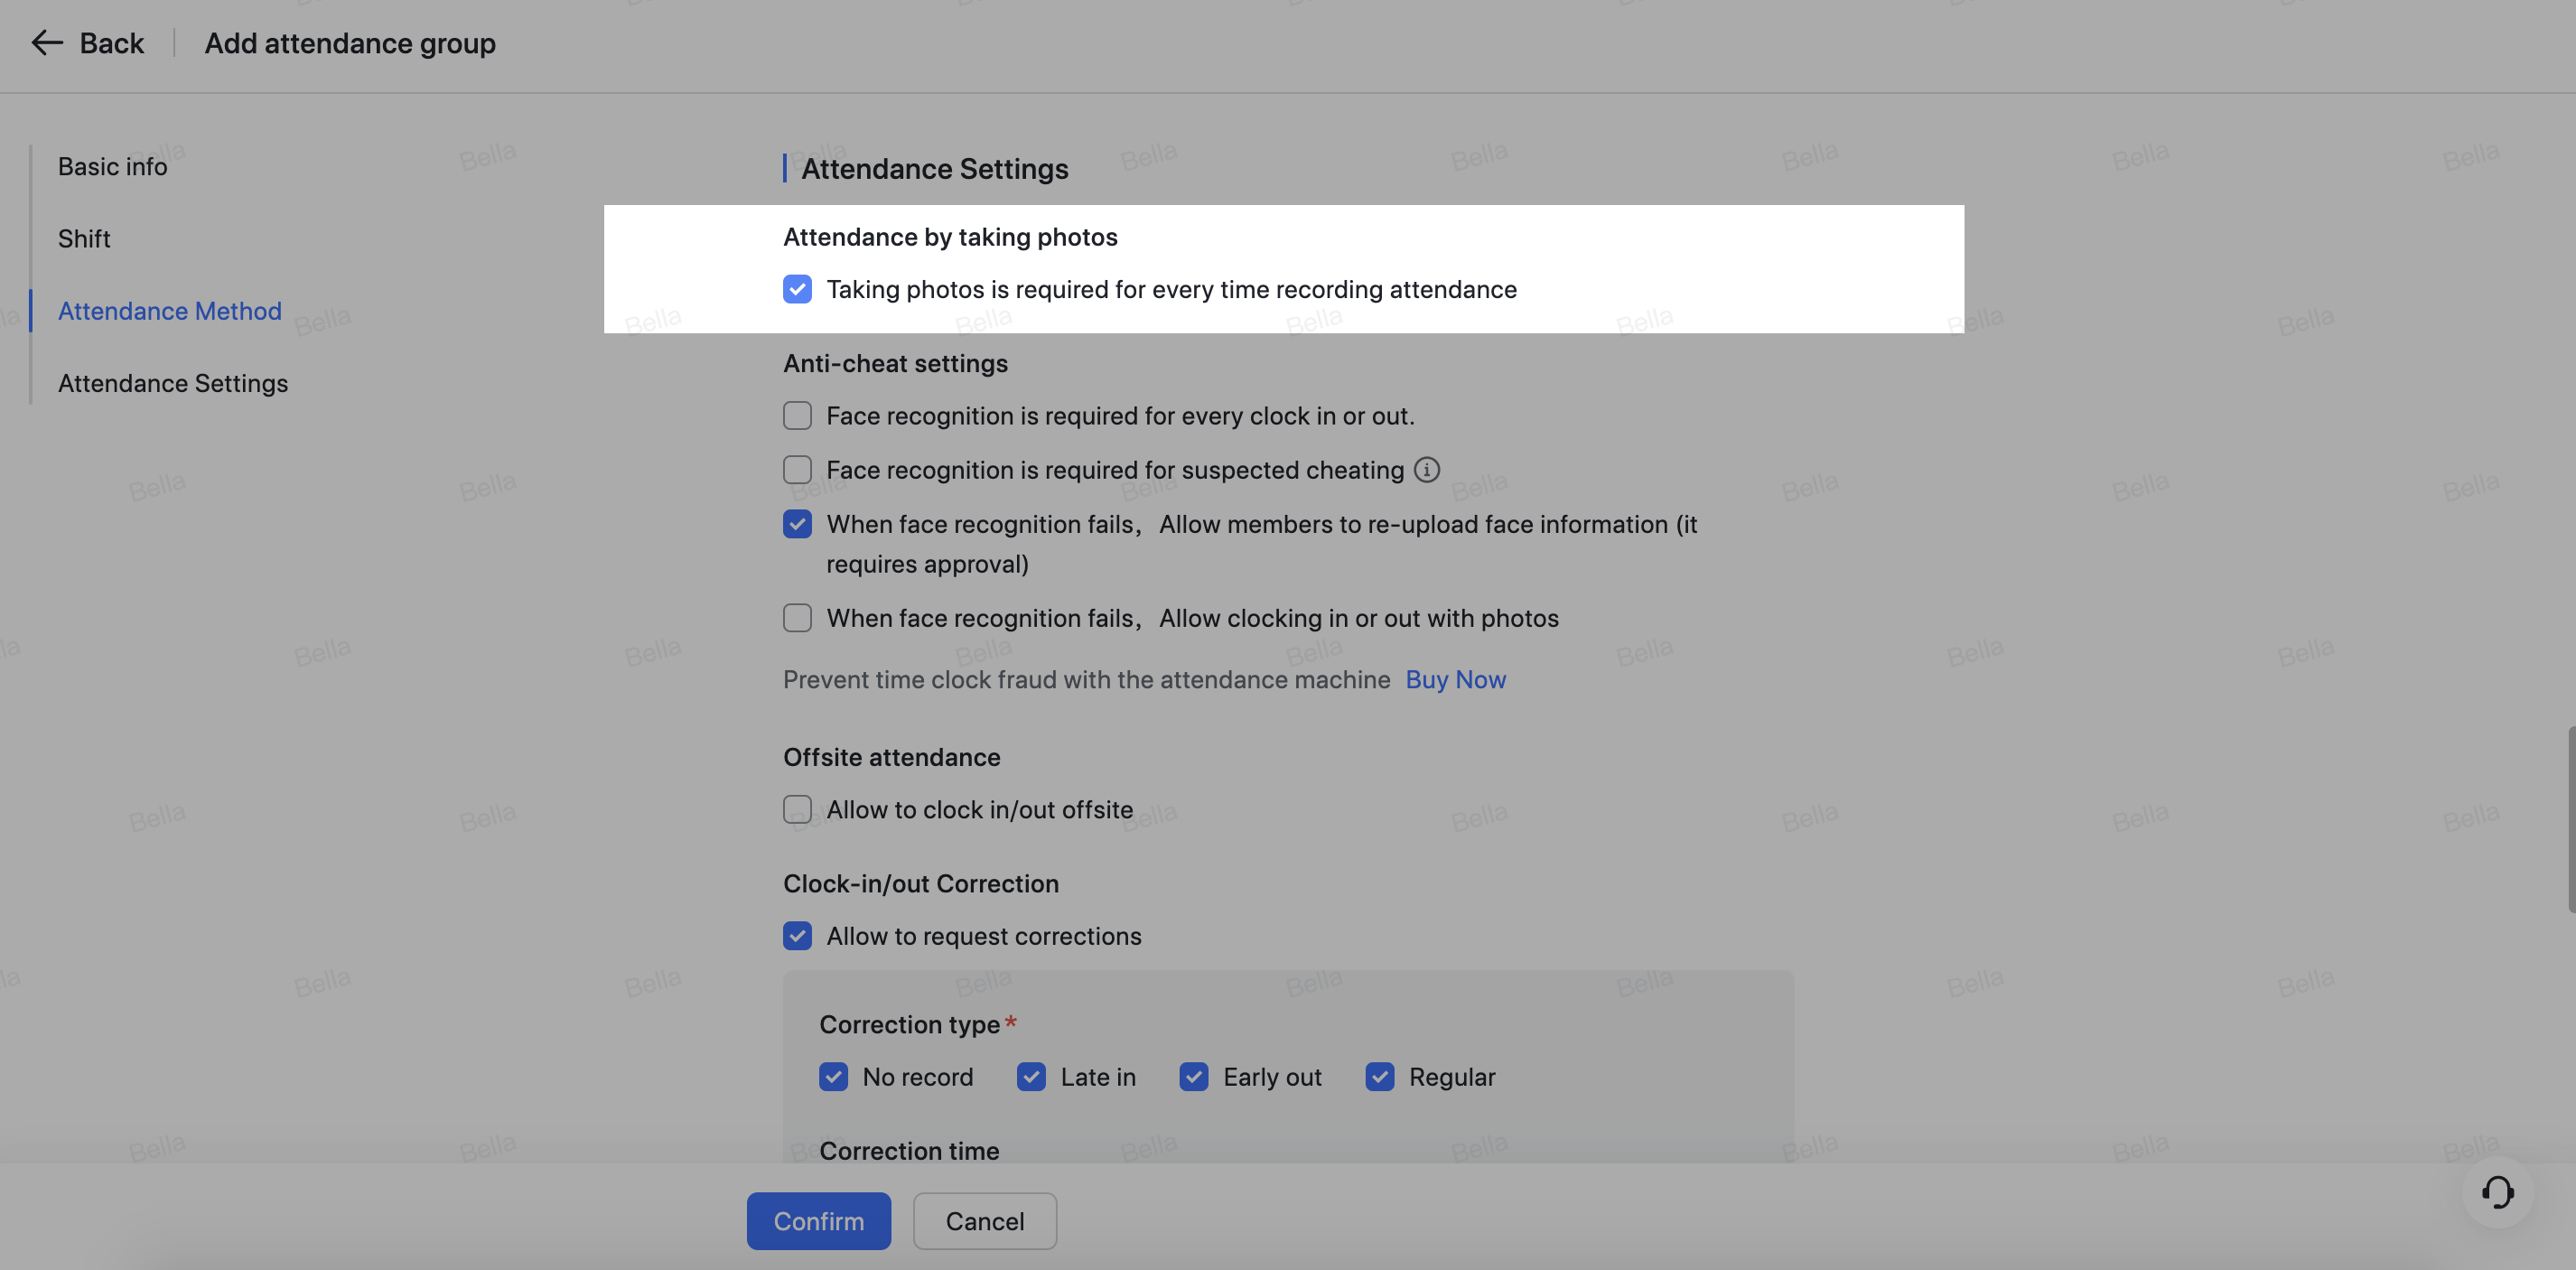The image size is (2576, 1270).
Task: Click the Cancel button
Action: pos(984,1220)
